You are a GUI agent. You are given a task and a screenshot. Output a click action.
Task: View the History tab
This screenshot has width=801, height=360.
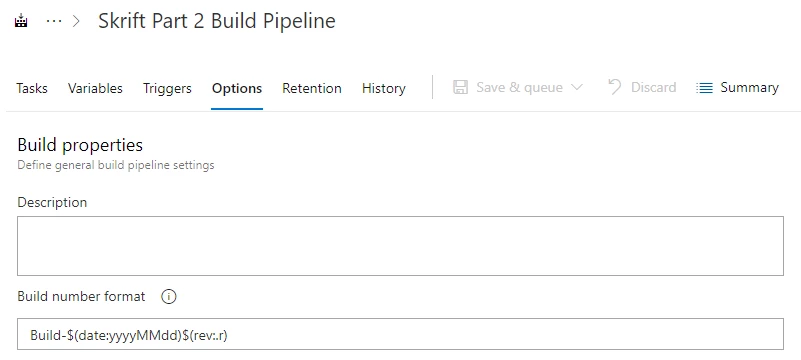(x=384, y=88)
